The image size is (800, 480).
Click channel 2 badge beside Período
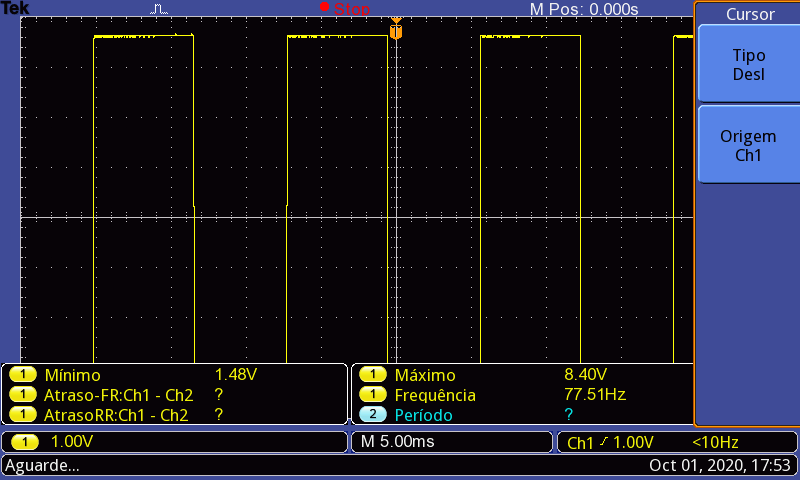[373, 414]
